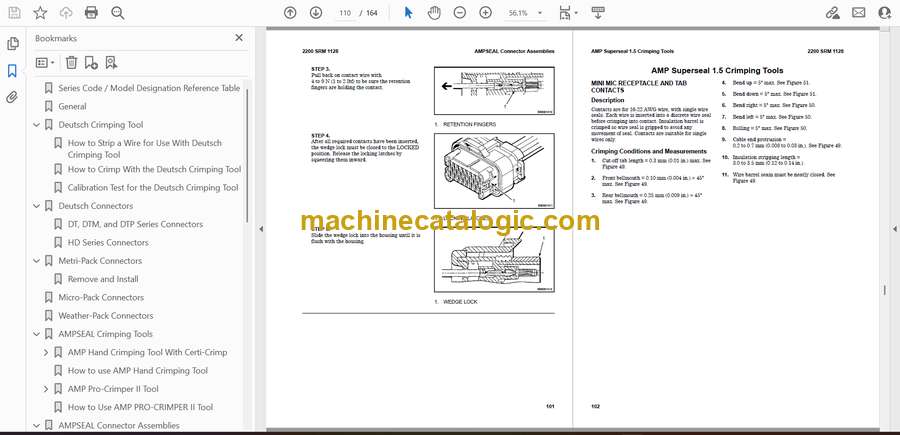Collapse the Deutsch Connectors bookmark
Viewport: 900px width, 435px height.
[x=37, y=205]
